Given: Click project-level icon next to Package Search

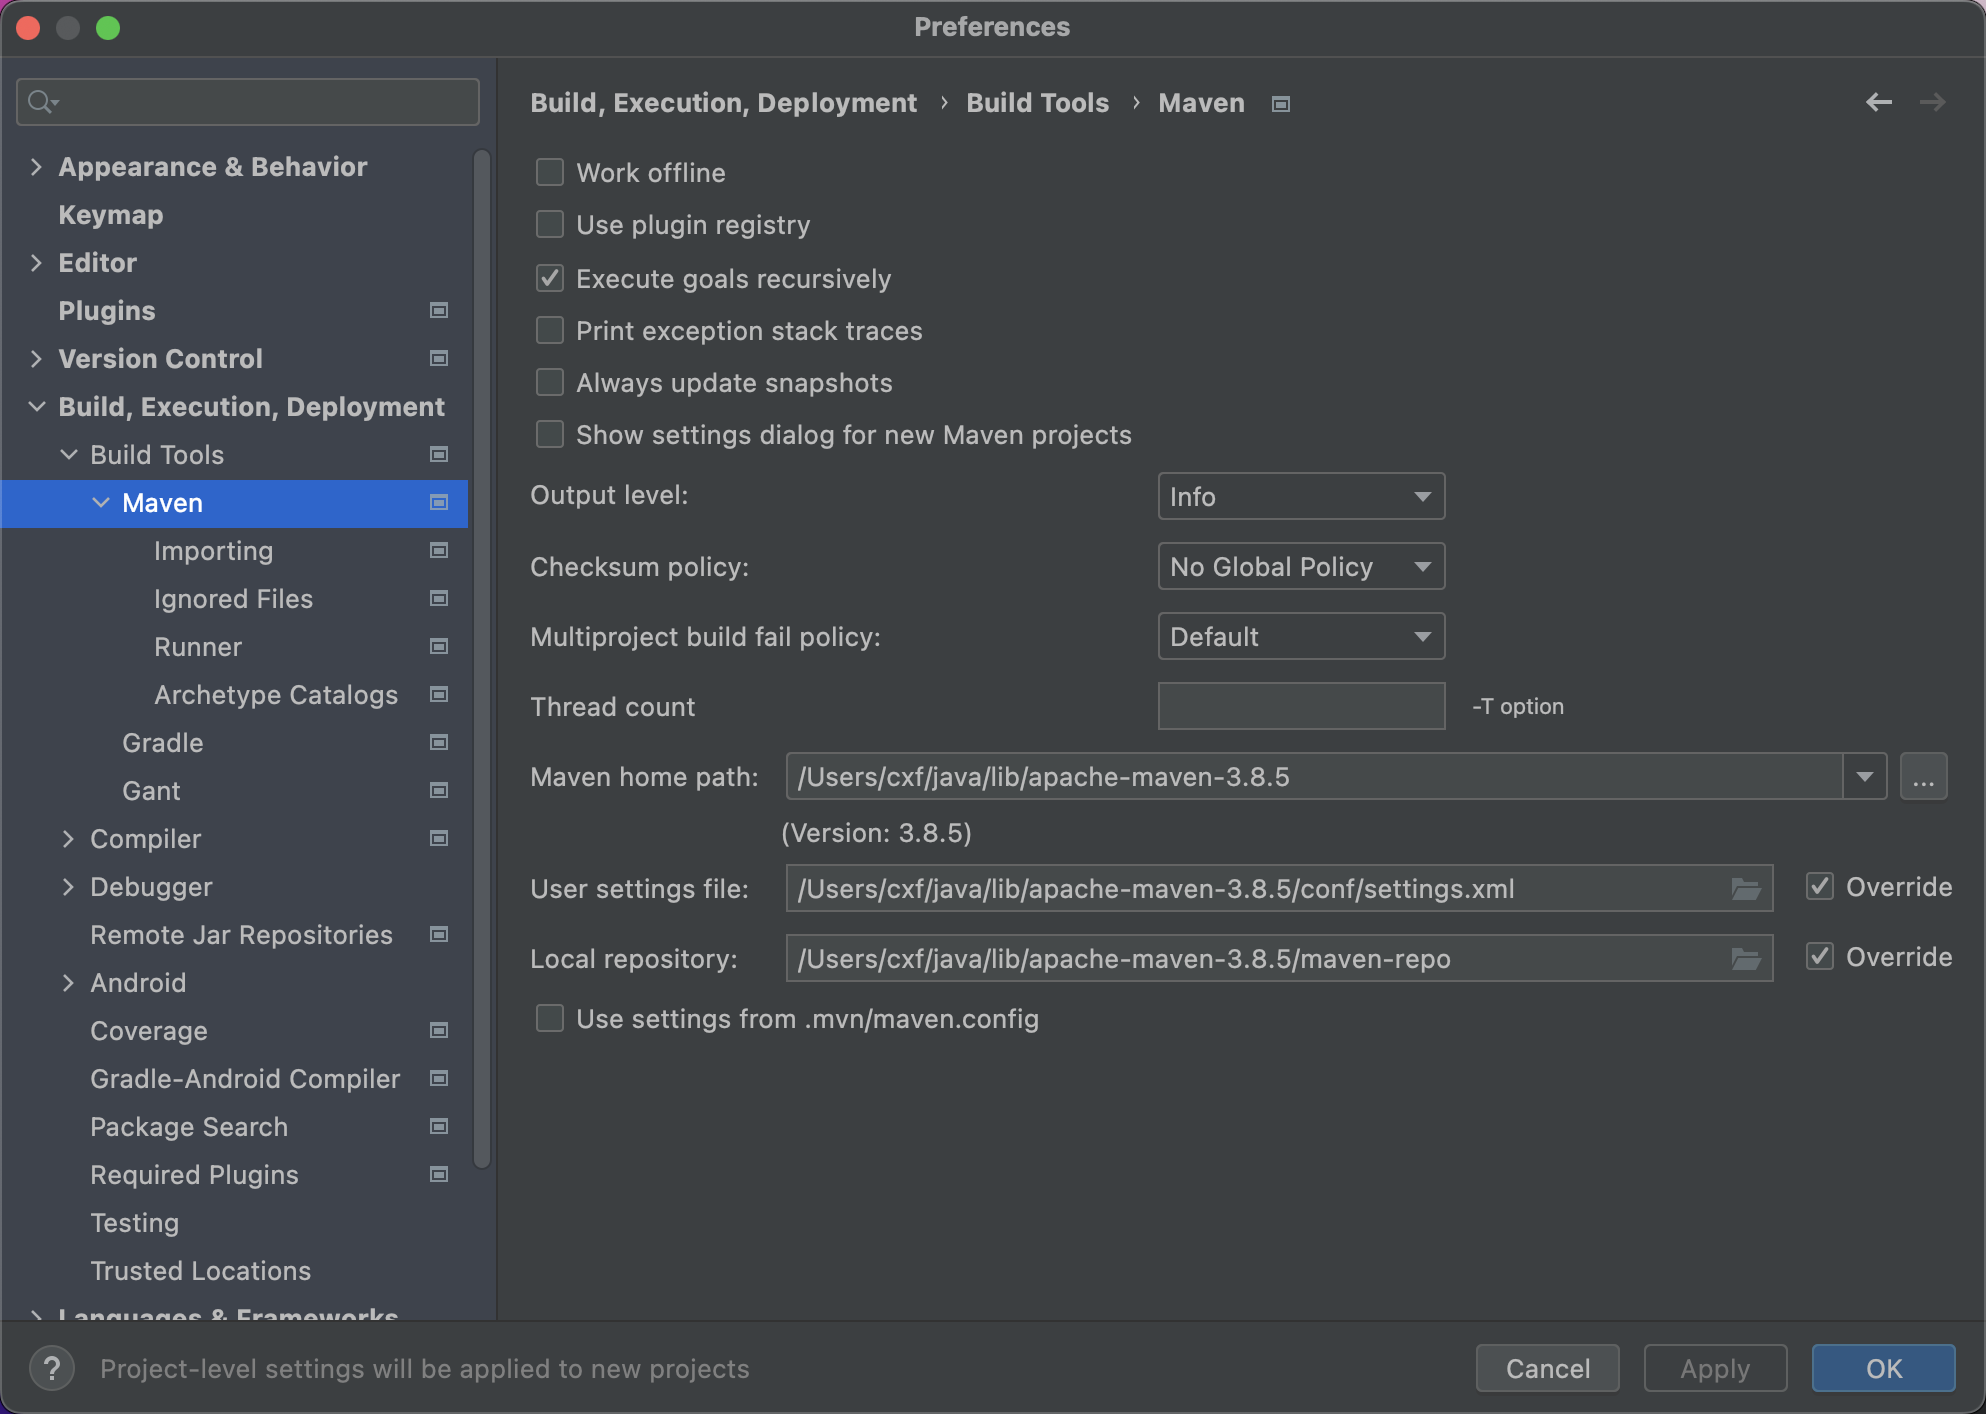Looking at the screenshot, I should (x=438, y=1126).
